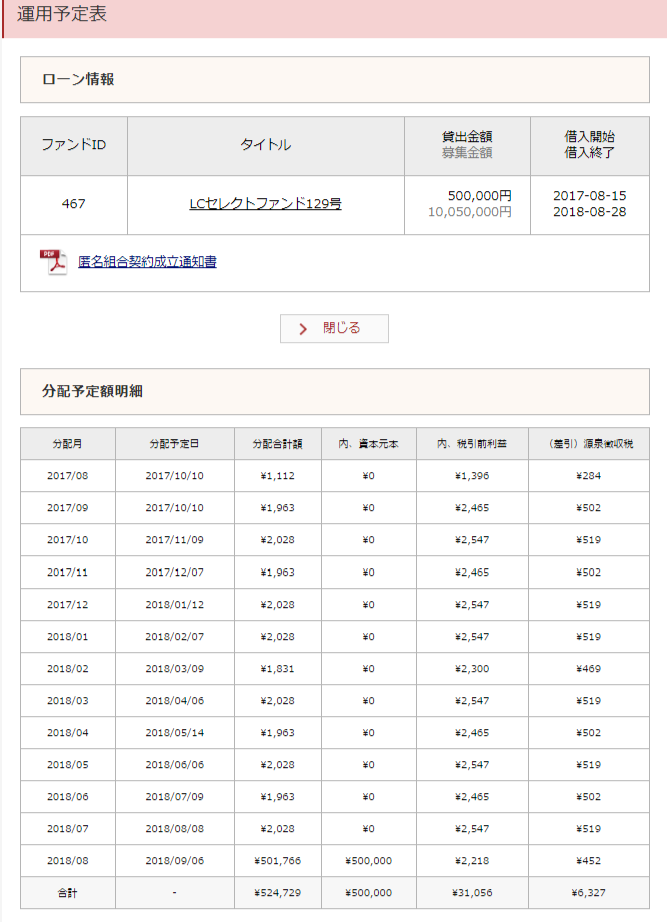Screen dimensions: 667x922
Task: Click the 分配予定額明細 section header
Action: coord(92,391)
